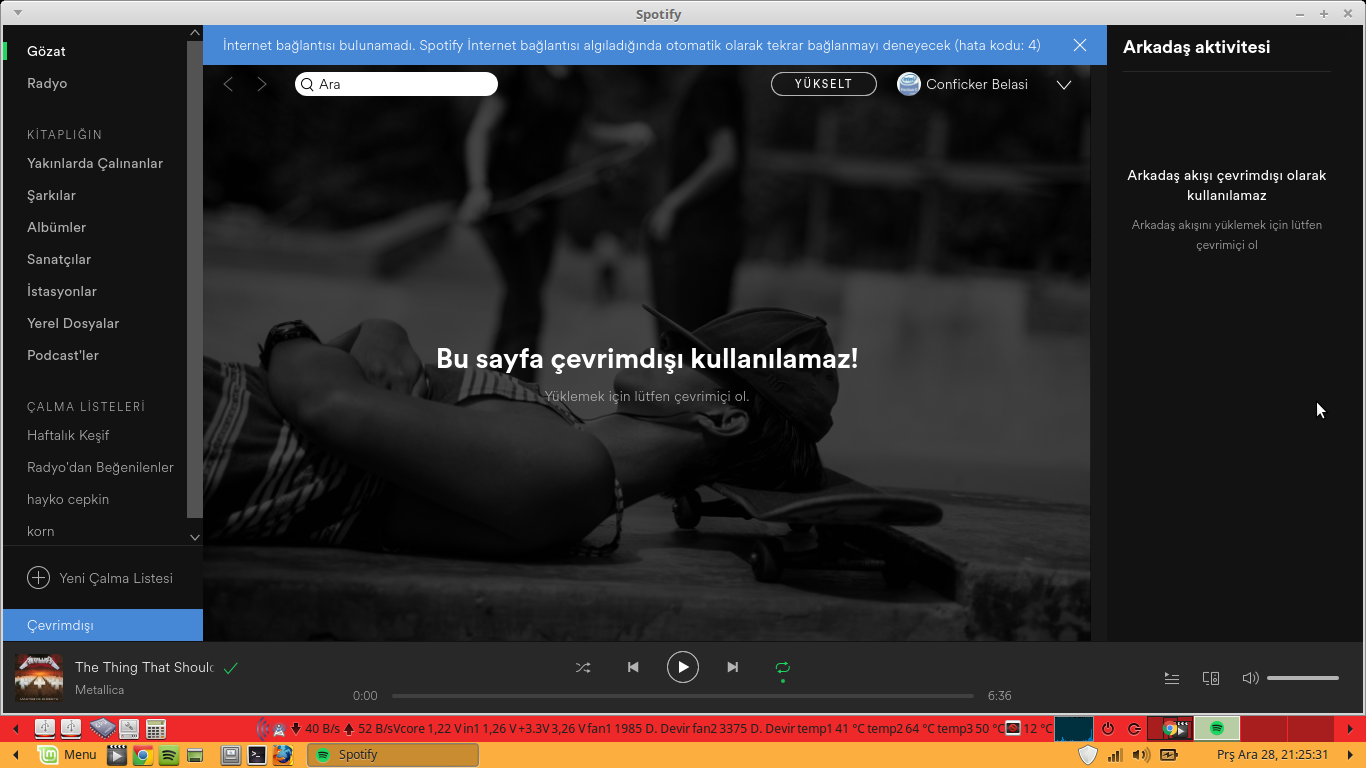
Task: Open the terminal launcher on the panel
Action: click(x=257, y=755)
